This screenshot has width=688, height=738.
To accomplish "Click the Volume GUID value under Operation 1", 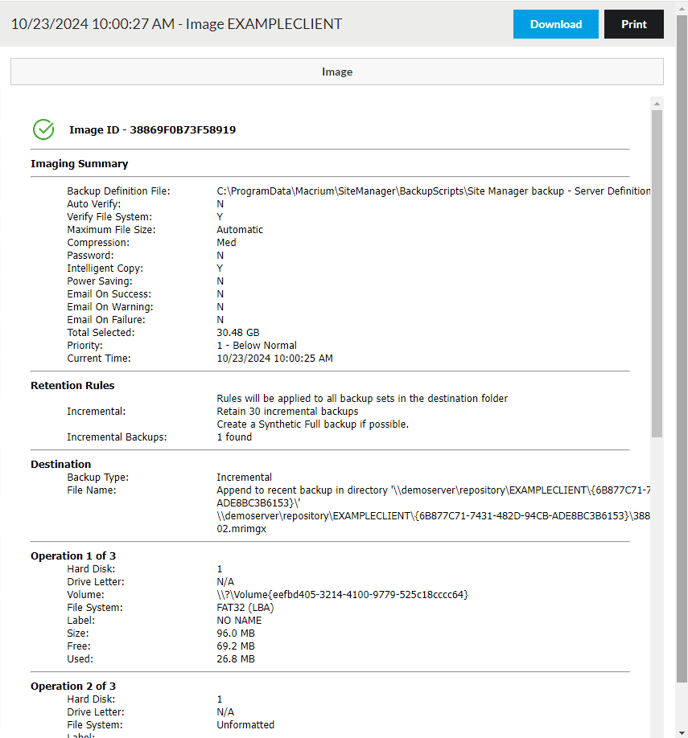I will (x=342, y=594).
